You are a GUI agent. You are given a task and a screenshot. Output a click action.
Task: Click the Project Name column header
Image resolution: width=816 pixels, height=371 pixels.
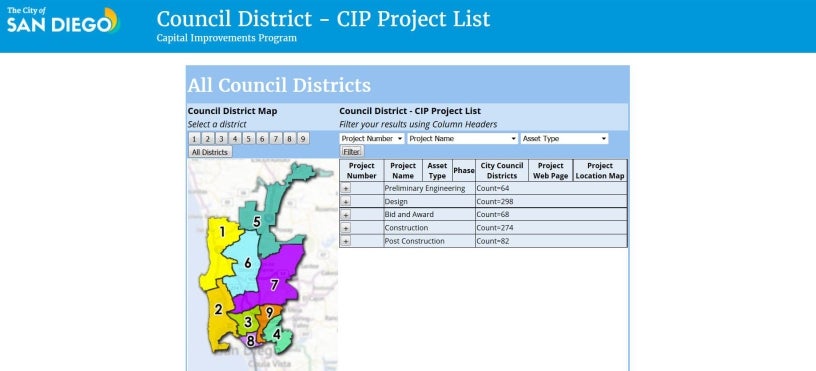point(403,171)
